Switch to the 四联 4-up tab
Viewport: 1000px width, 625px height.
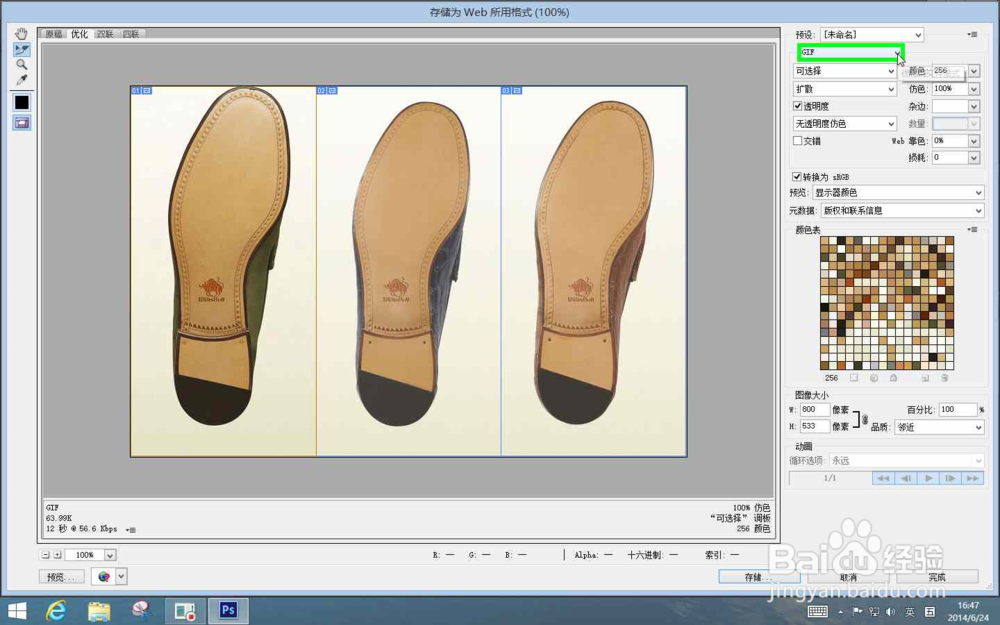[x=131, y=34]
